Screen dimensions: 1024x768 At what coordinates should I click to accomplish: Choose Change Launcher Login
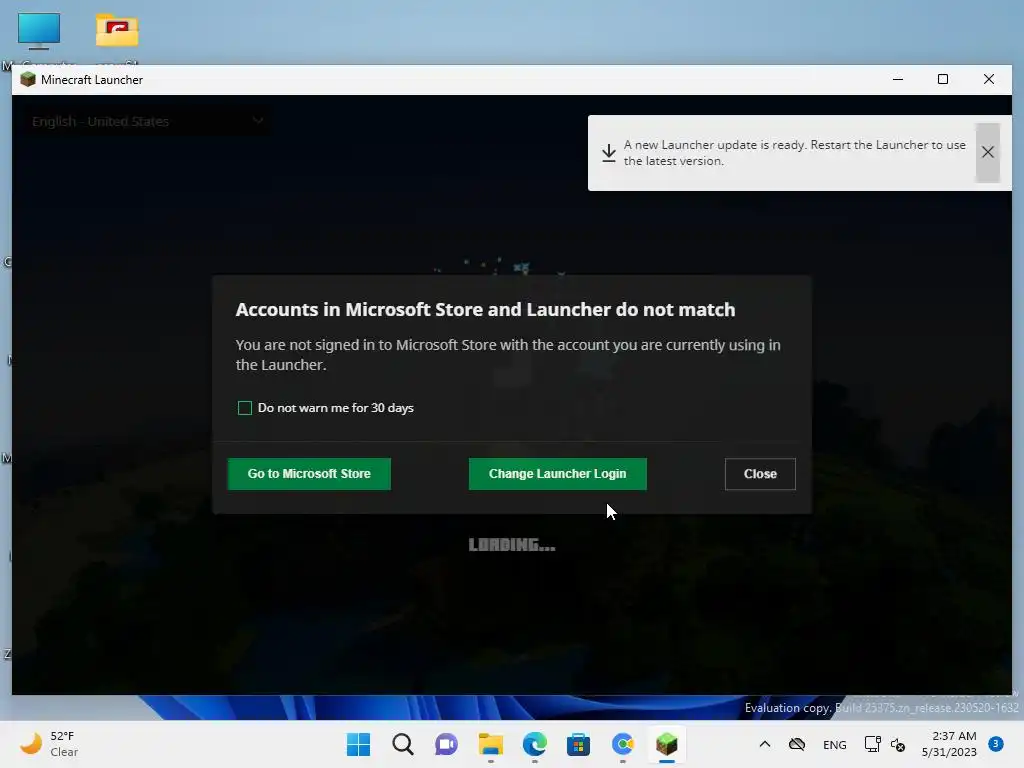558,474
